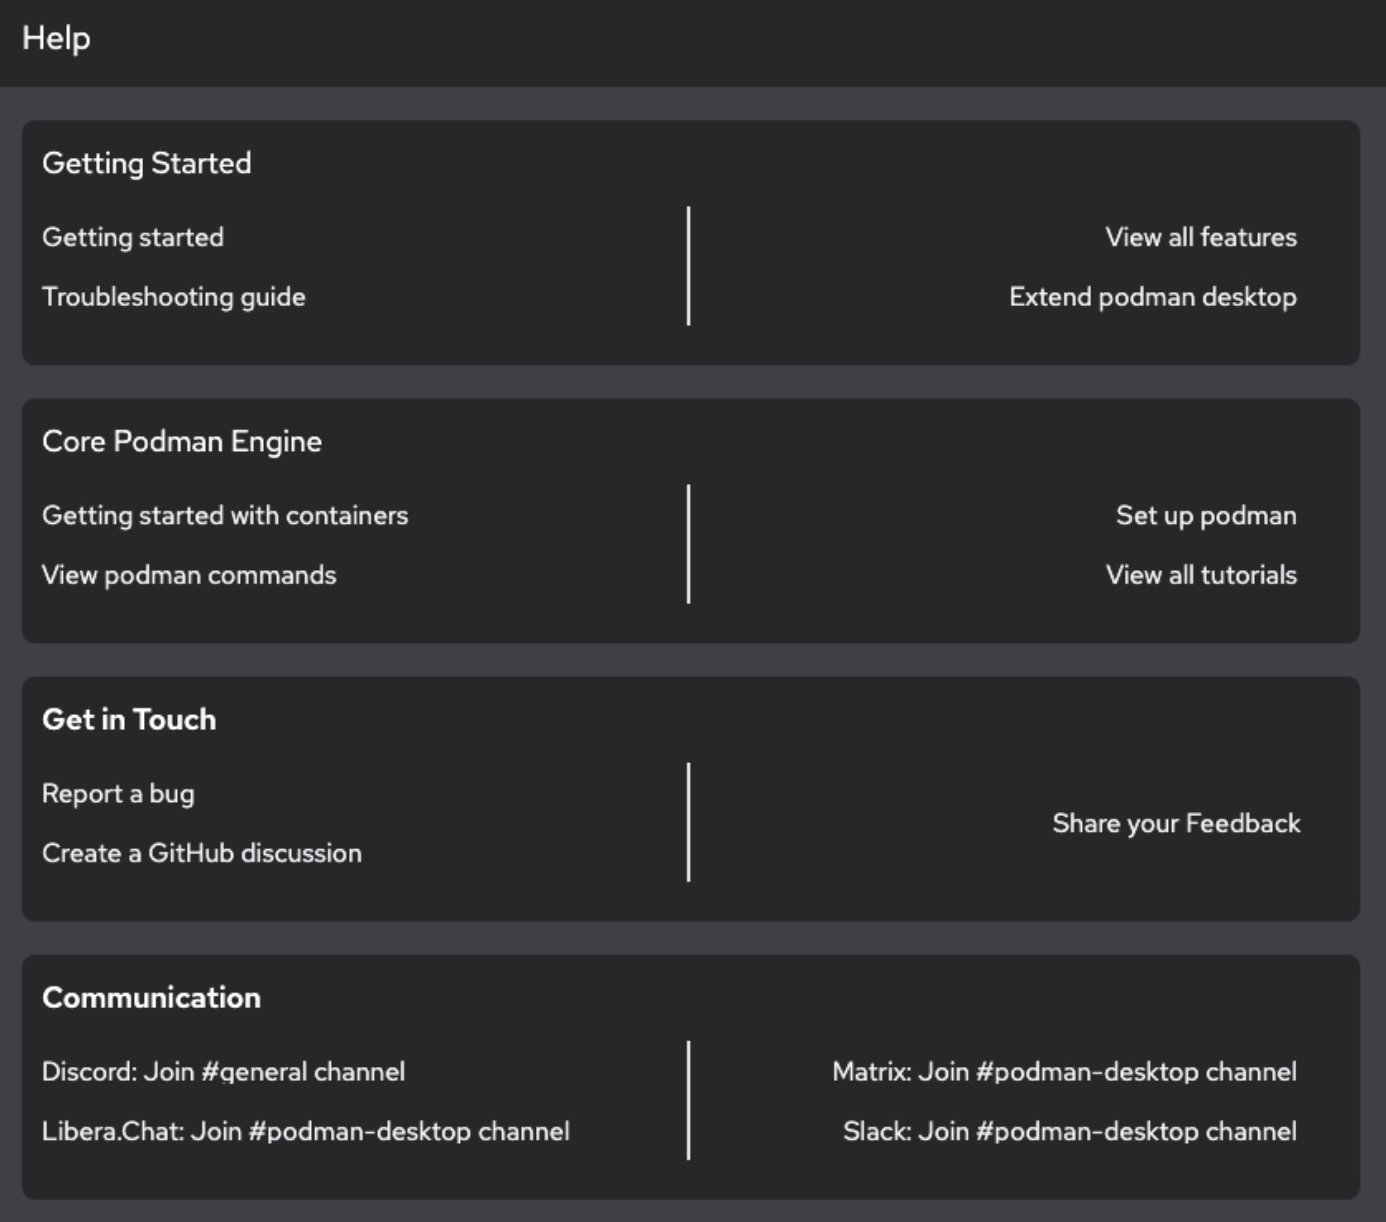Screen dimensions: 1386x1222
Task: Open the Set up podman link
Action: [x=1206, y=515]
